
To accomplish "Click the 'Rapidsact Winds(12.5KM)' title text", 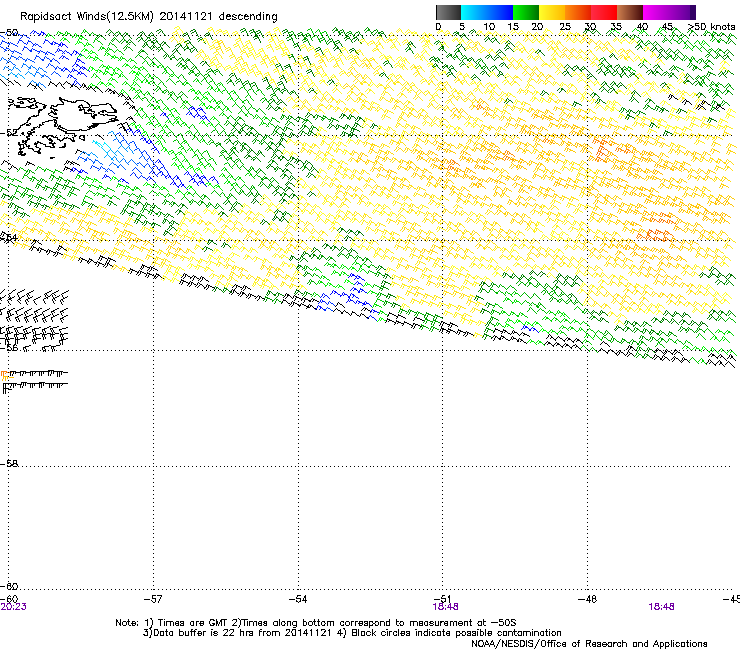I will [87, 17].
